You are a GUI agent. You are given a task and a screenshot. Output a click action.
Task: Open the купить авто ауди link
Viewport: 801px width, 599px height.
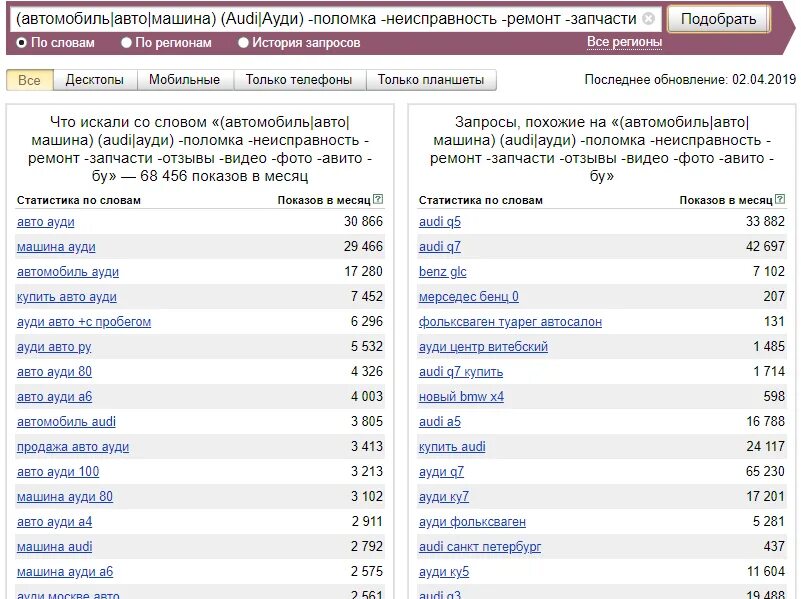coord(67,297)
